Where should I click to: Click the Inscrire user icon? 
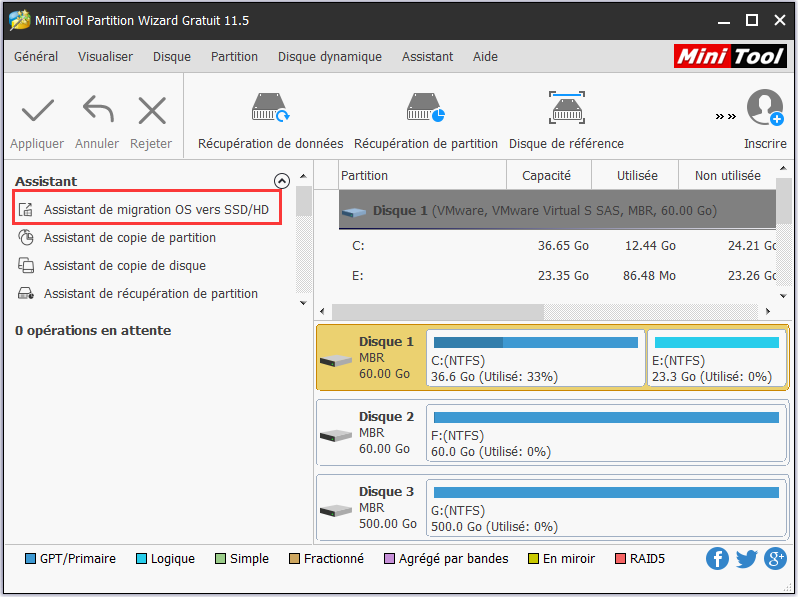click(765, 107)
